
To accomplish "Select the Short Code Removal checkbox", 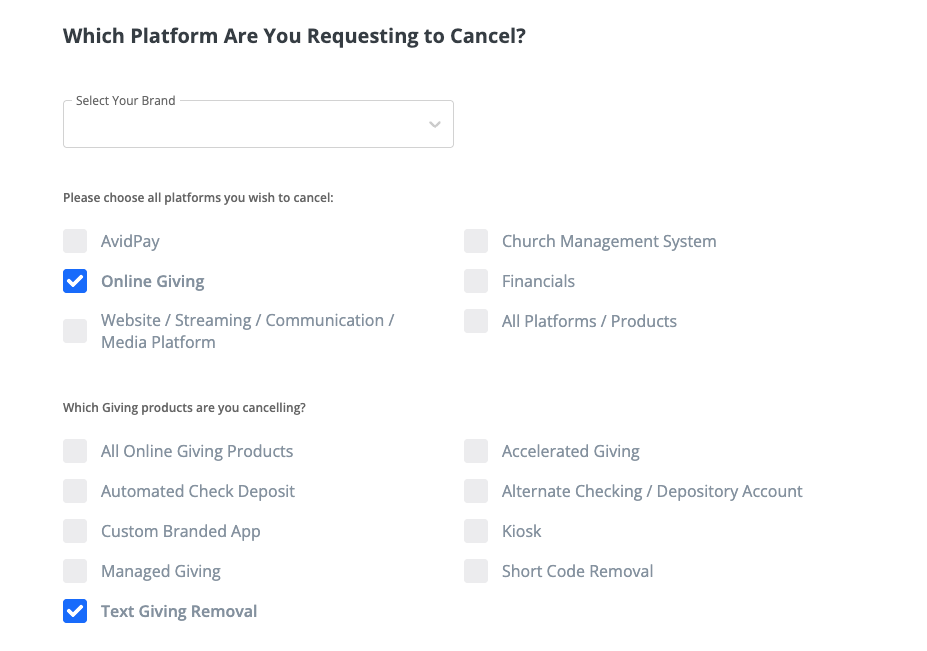I will click(476, 571).
